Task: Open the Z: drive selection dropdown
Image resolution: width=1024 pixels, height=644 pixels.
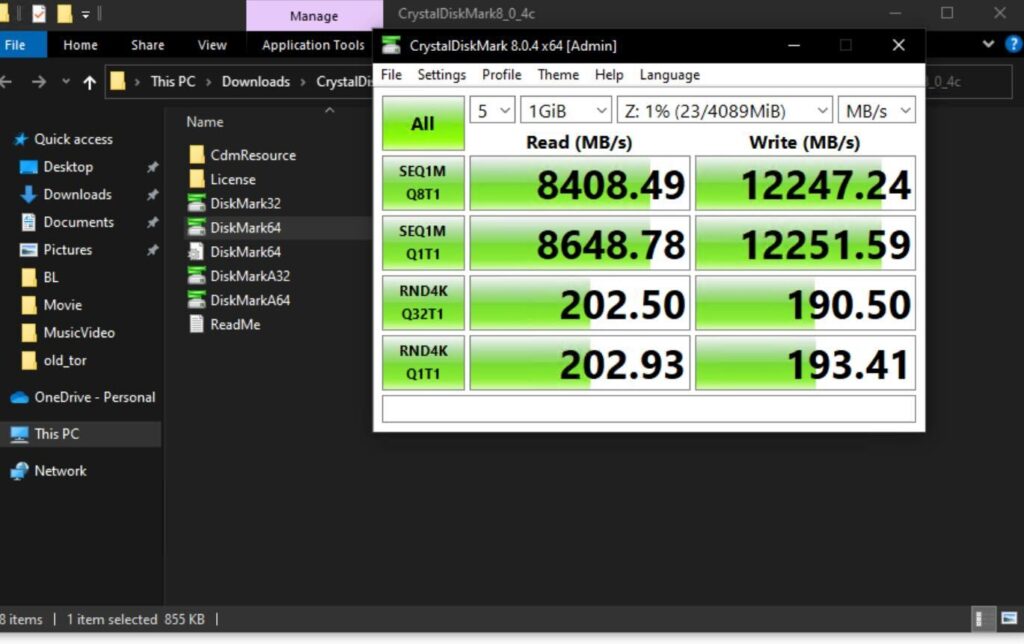Action: click(x=725, y=110)
